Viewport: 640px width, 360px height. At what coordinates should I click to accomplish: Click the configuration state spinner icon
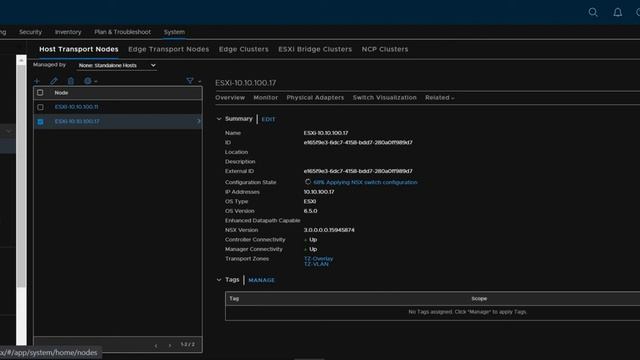pos(308,182)
